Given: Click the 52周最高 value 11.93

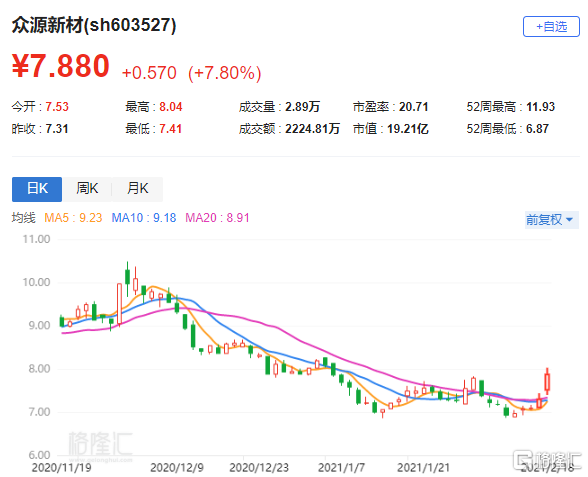Looking at the screenshot, I should [540, 107].
